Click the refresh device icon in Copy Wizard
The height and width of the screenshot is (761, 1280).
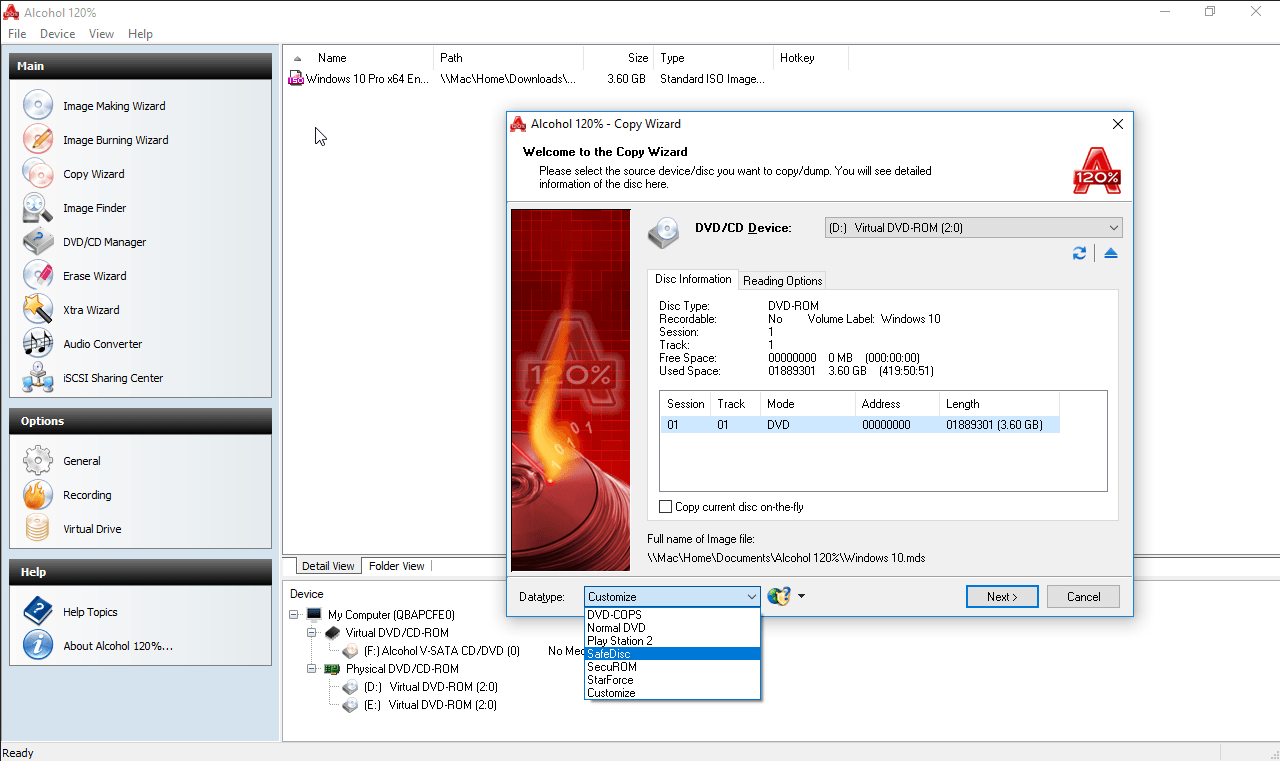(x=1079, y=254)
